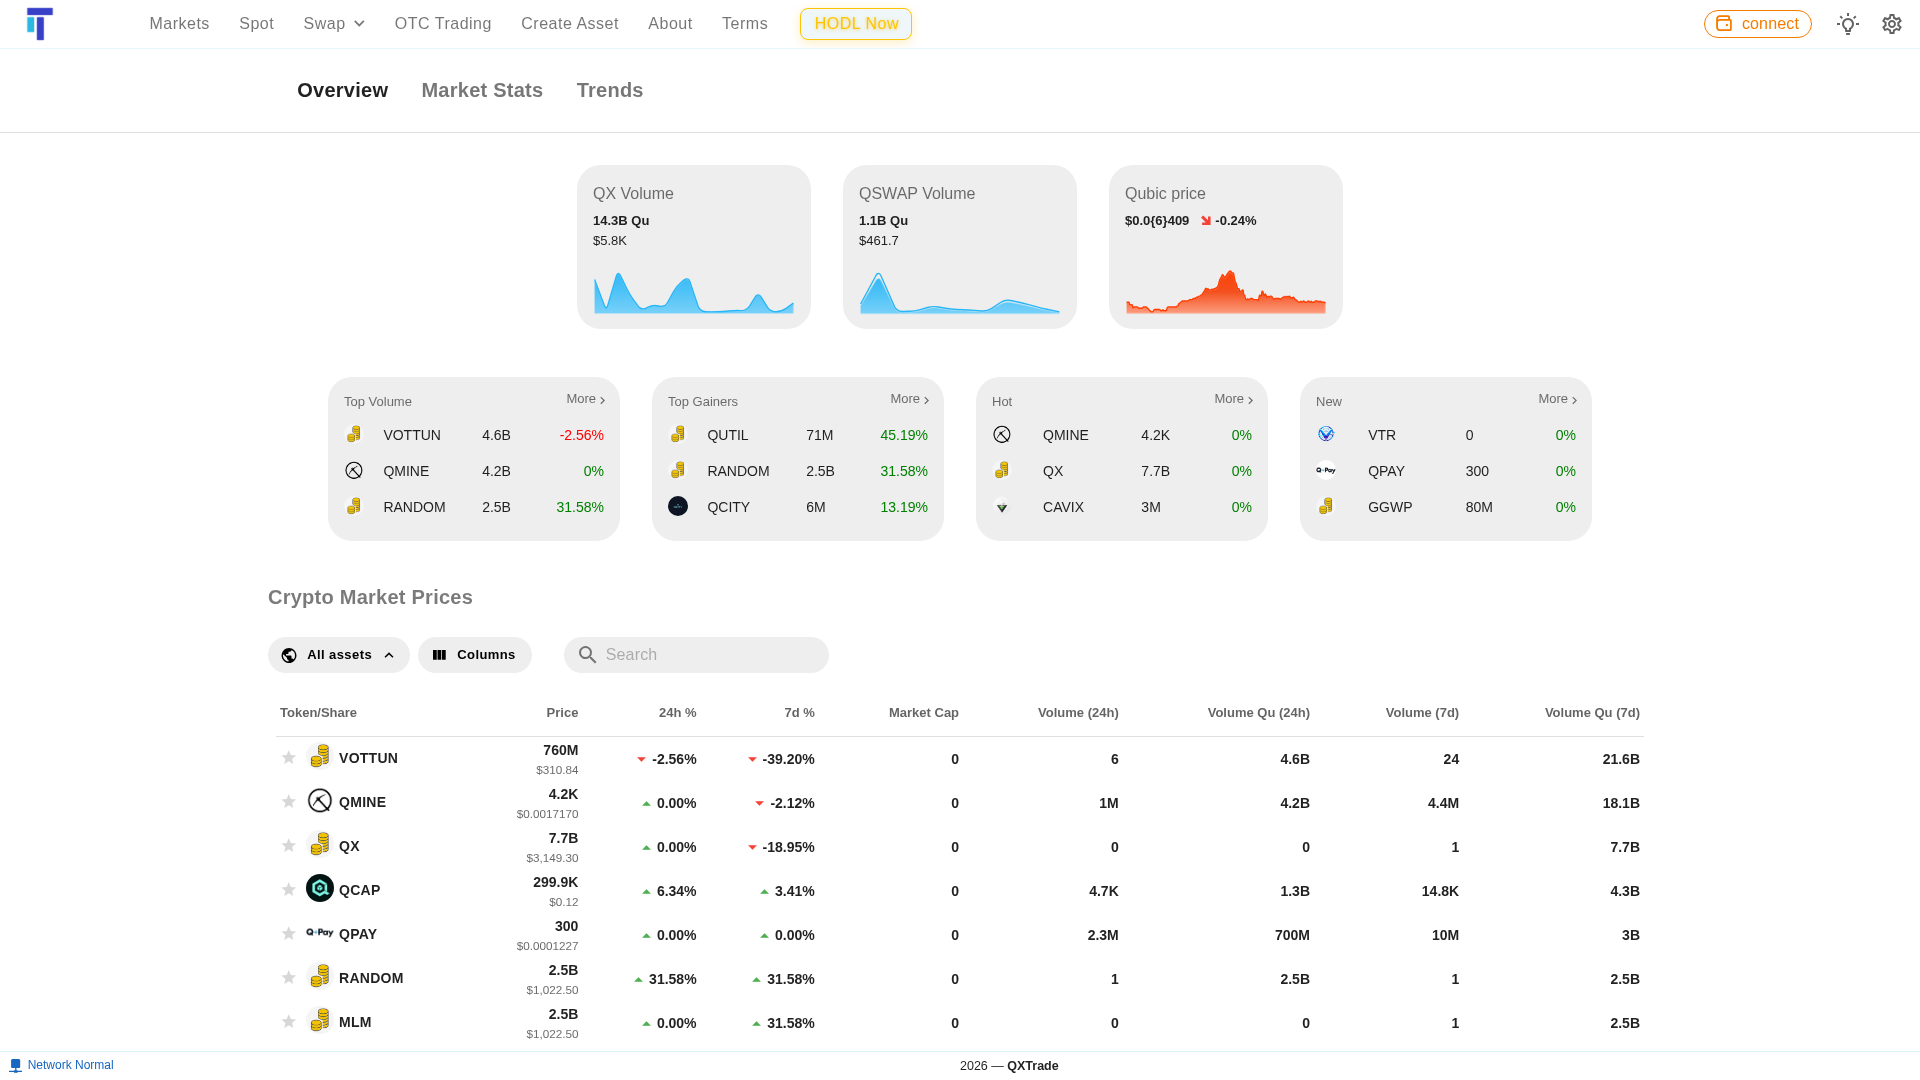
Task: Click the HODL Now button
Action: point(856,24)
